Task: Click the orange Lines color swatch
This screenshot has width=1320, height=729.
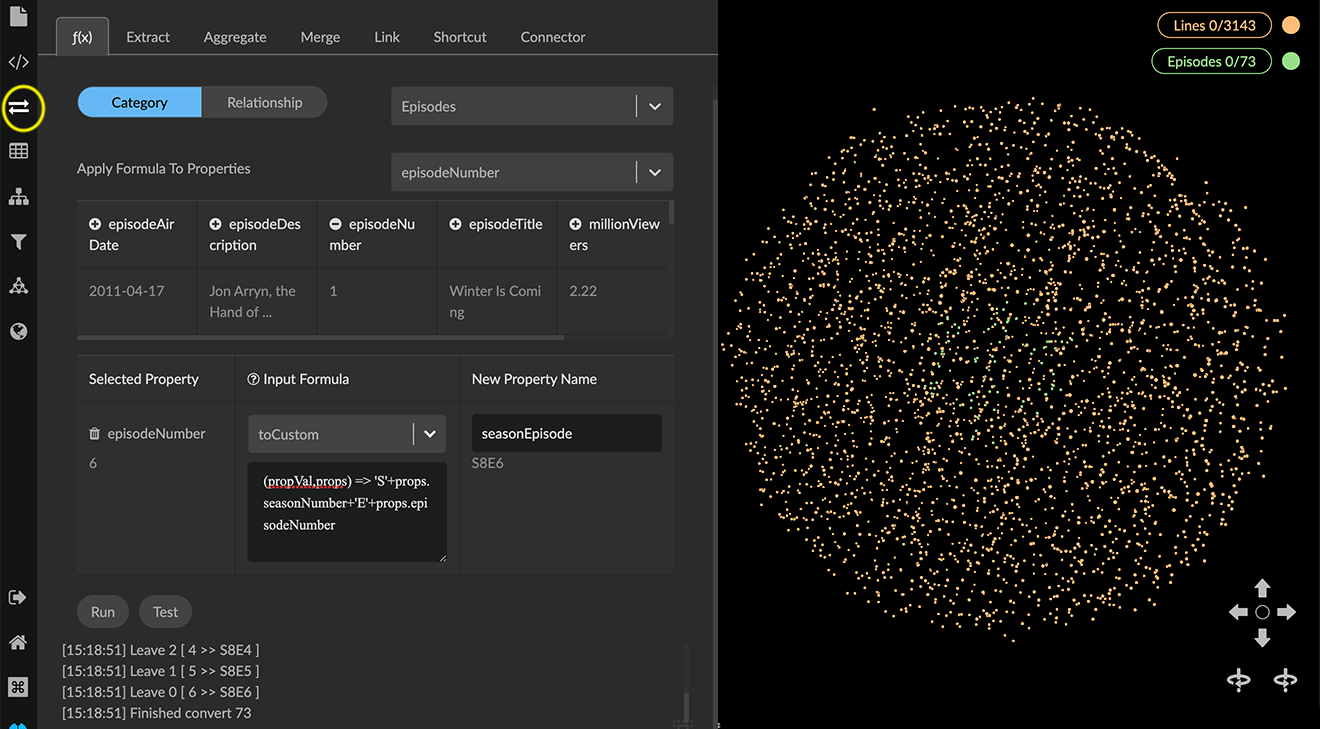Action: coord(1291,25)
